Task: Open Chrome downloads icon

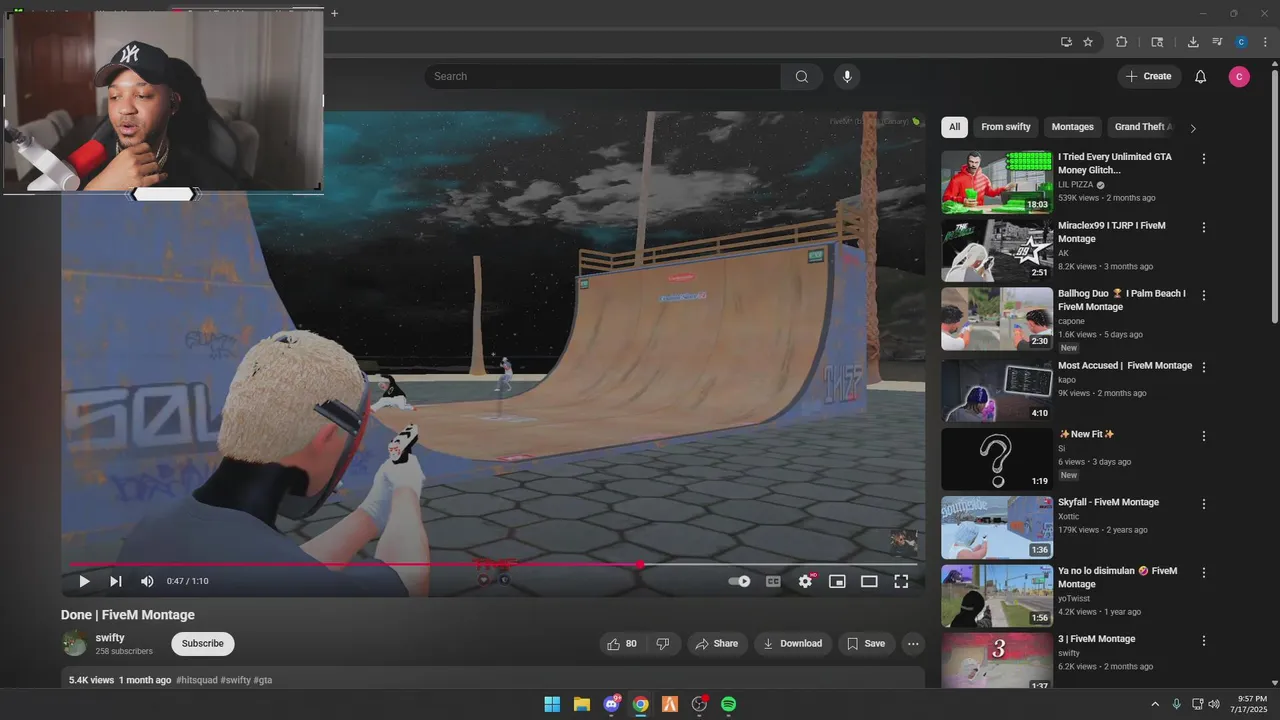Action: click(x=1193, y=42)
